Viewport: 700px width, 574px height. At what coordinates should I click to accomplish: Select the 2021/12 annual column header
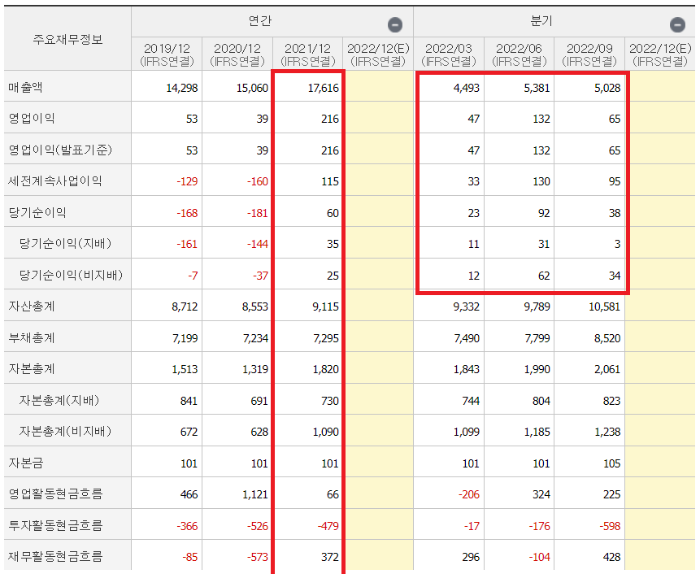(308, 54)
